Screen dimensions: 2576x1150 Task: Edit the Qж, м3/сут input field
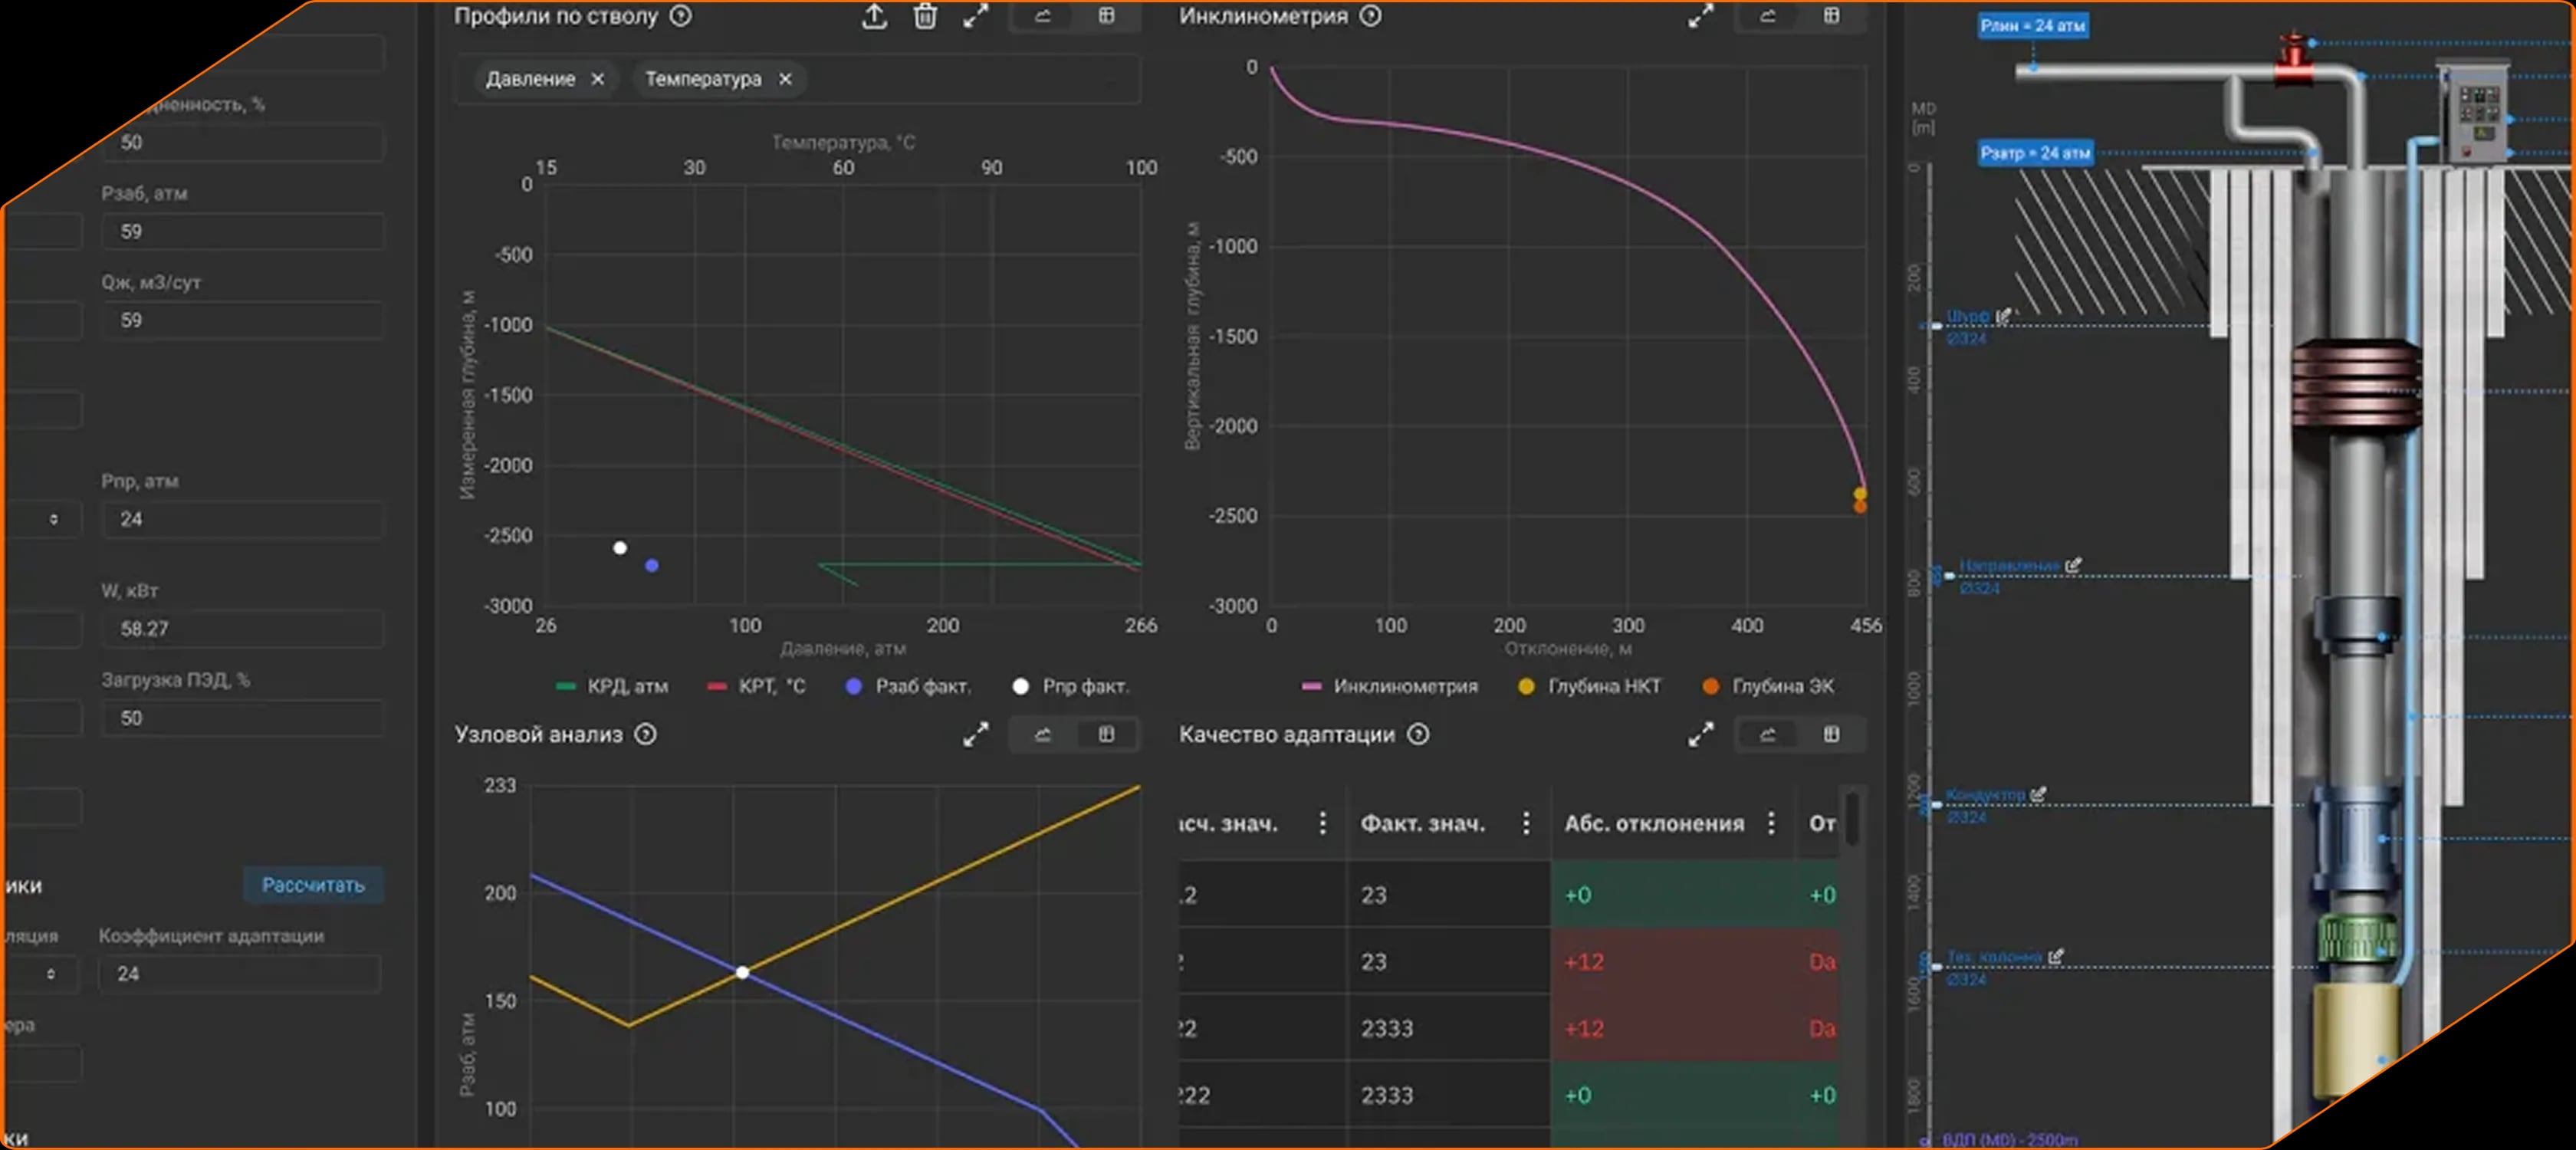point(242,321)
